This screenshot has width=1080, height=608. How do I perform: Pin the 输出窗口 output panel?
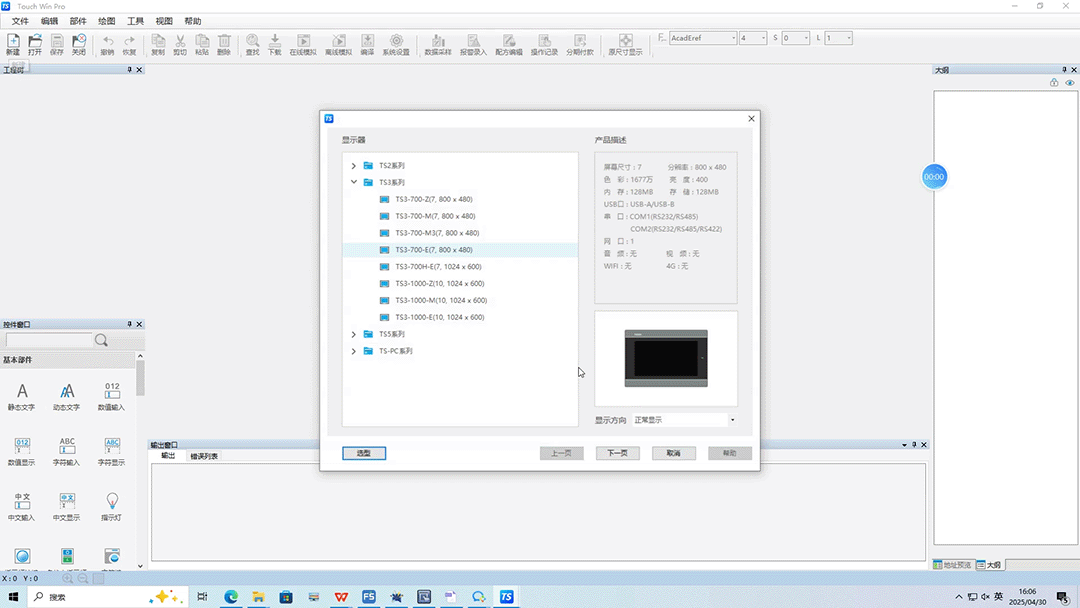(x=914, y=445)
